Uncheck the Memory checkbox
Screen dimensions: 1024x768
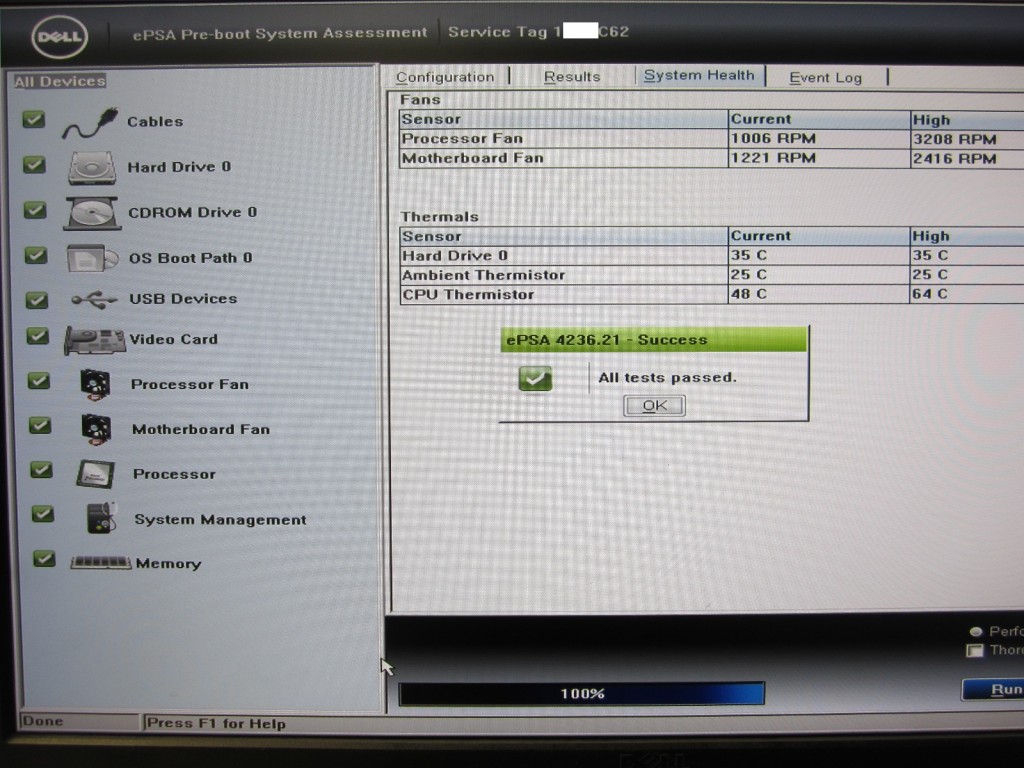click(44, 559)
